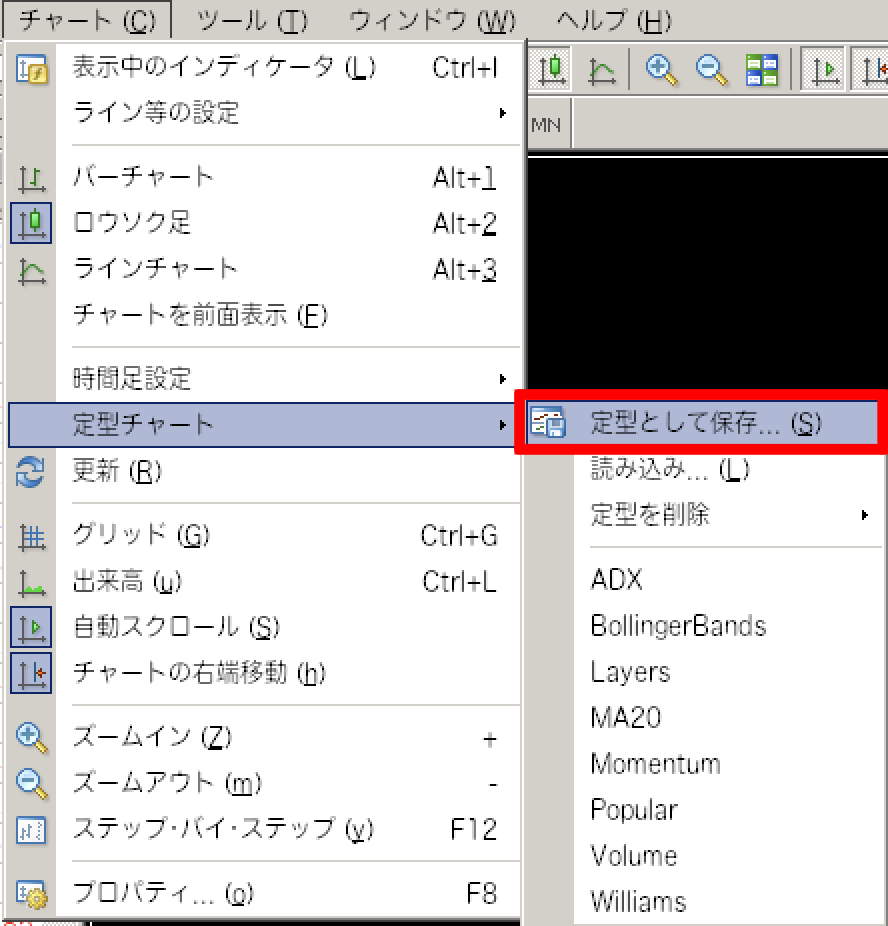Open the ツール (T) menu
Image resolution: width=888 pixels, height=926 pixels.
tap(253, 20)
